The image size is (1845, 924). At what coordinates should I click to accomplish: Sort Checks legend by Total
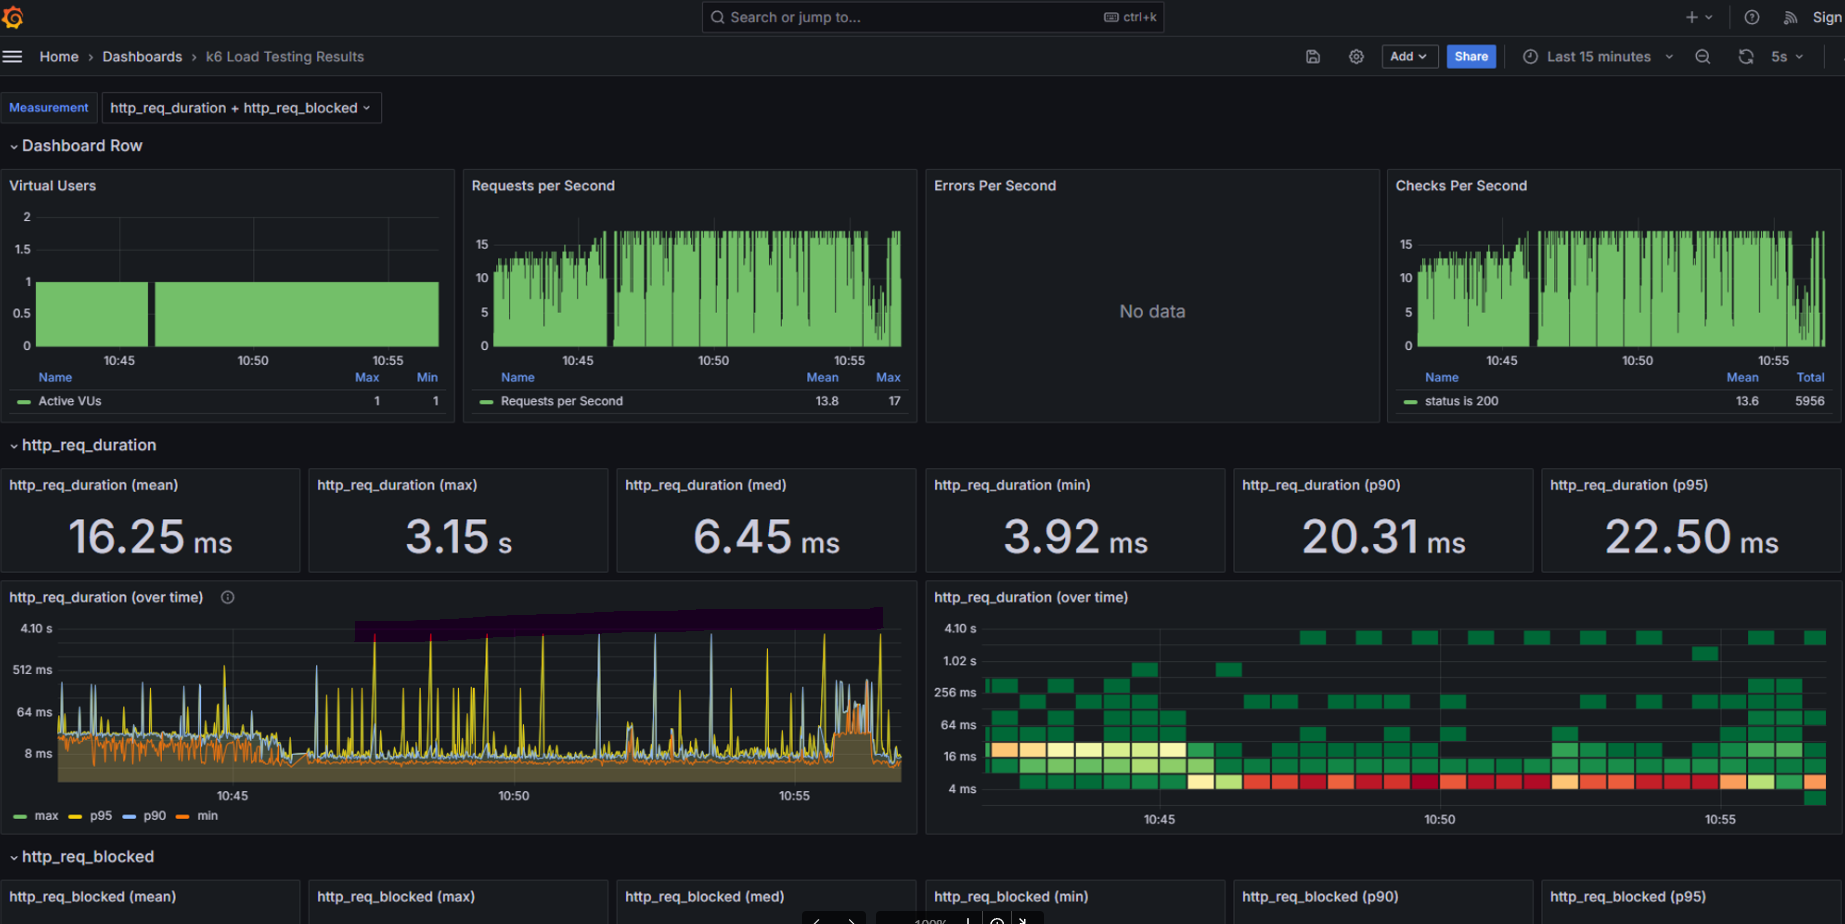pos(1810,377)
